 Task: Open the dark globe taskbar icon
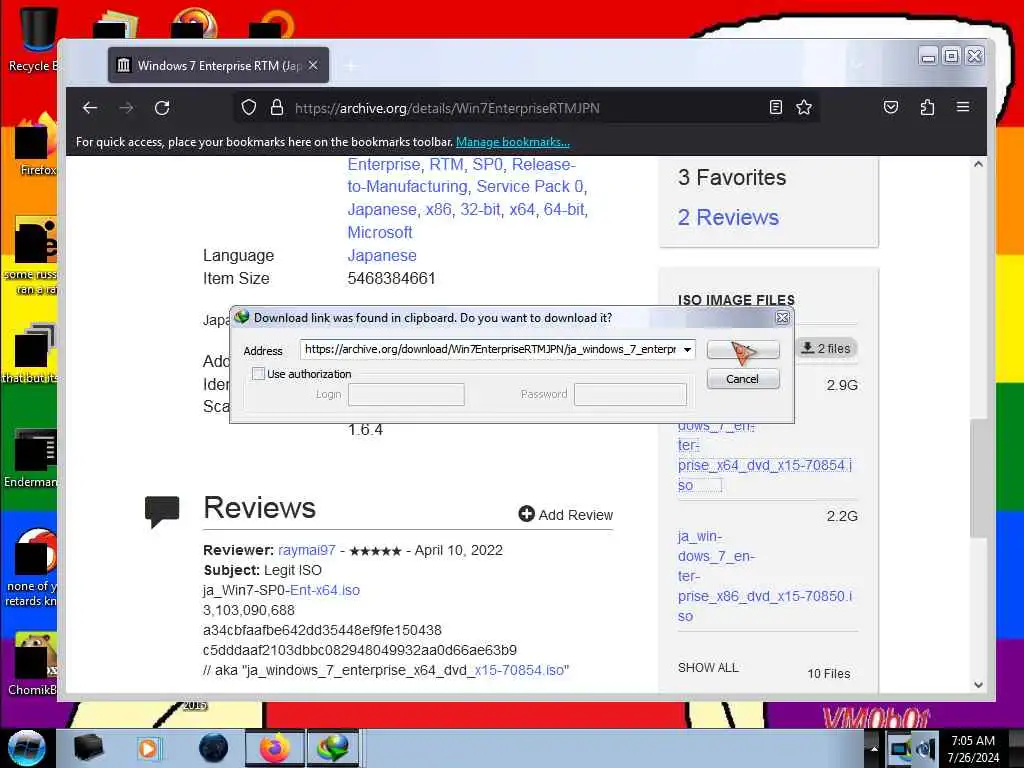pyautogui.click(x=214, y=748)
